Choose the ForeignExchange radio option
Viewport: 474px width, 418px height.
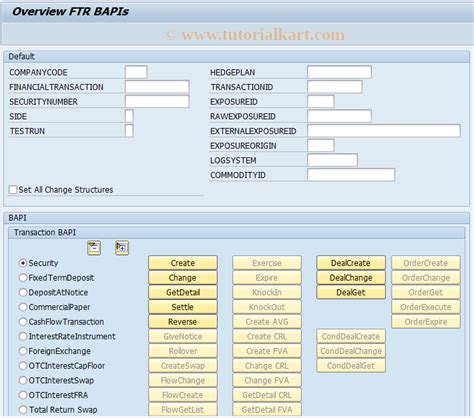click(23, 351)
